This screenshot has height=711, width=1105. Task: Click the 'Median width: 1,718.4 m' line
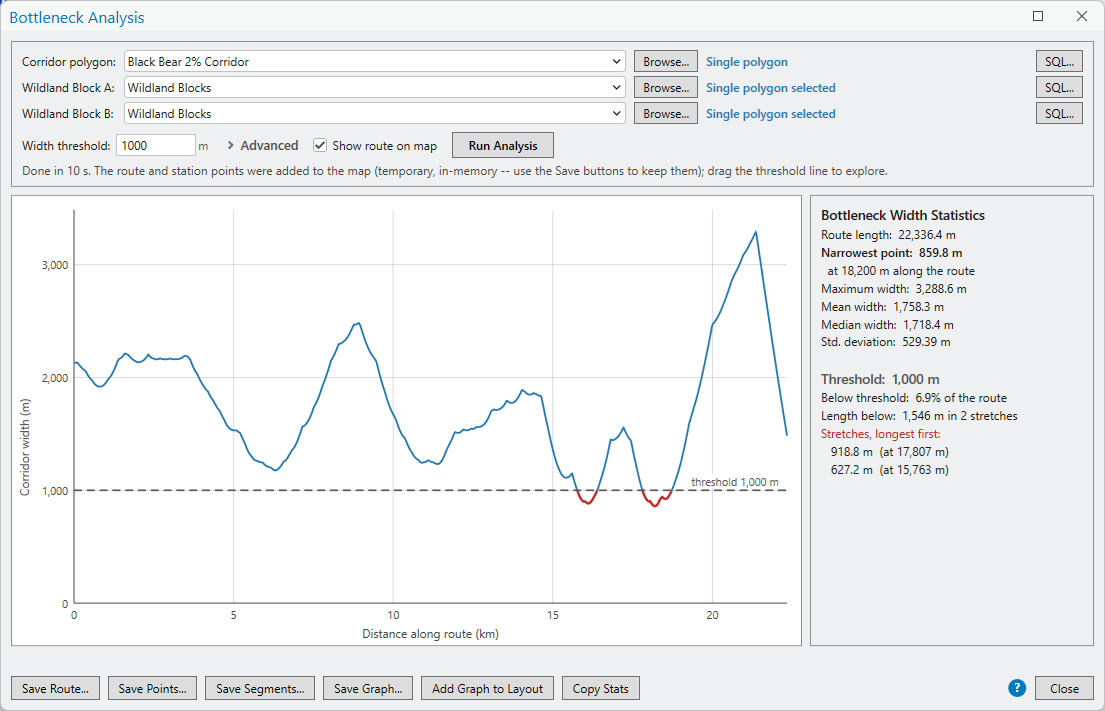coord(887,325)
